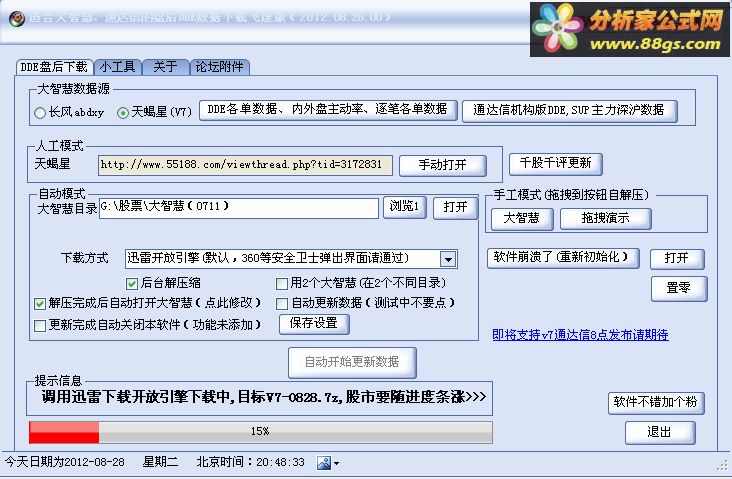732x479 pixels.
Task: Click 北京时间 clock in status bar
Action: coord(250,463)
